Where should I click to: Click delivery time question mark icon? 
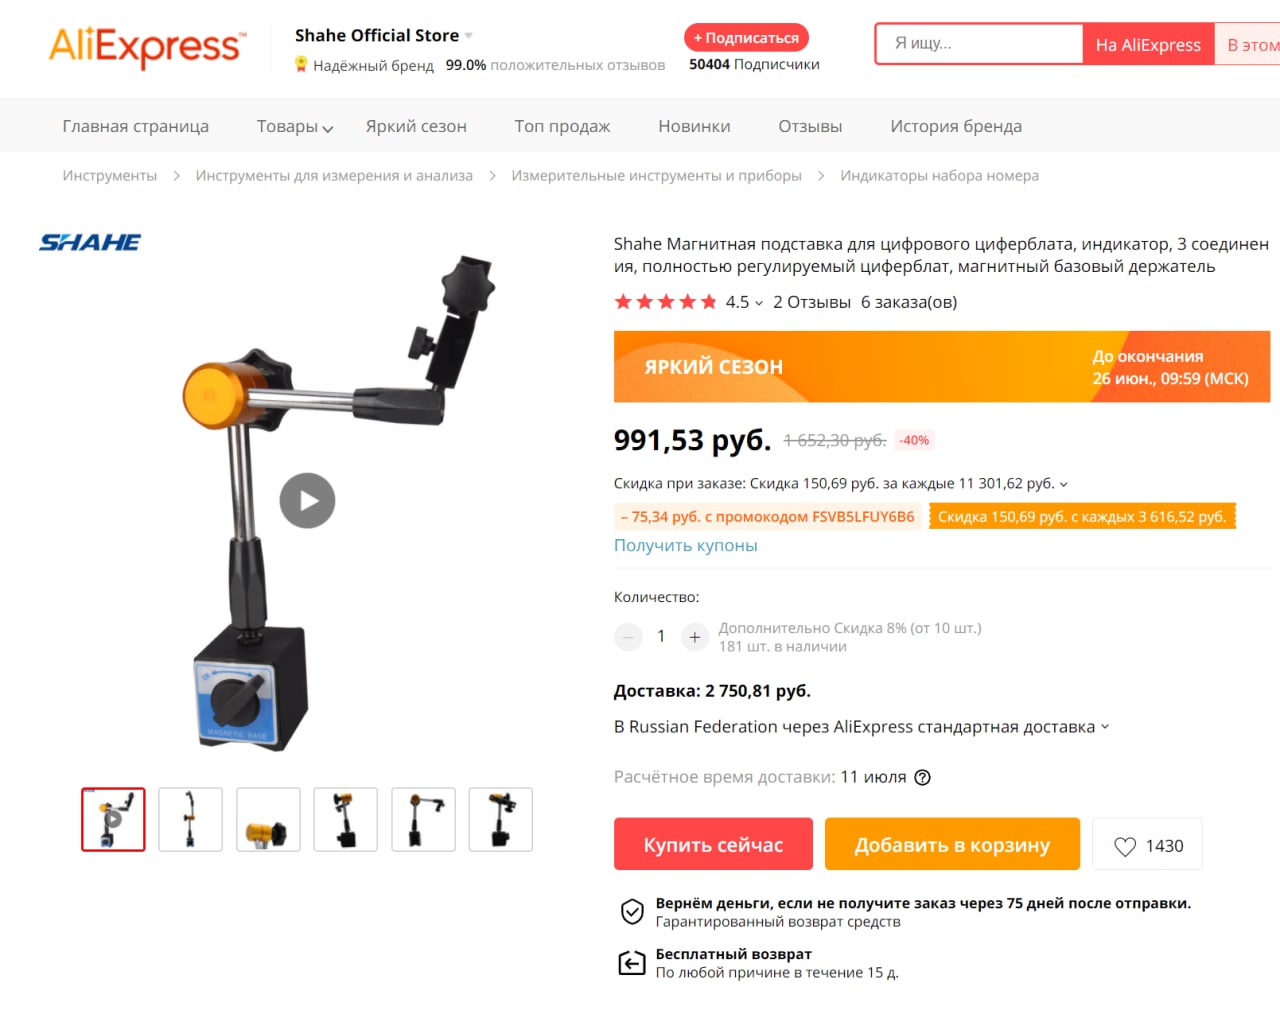click(x=923, y=777)
